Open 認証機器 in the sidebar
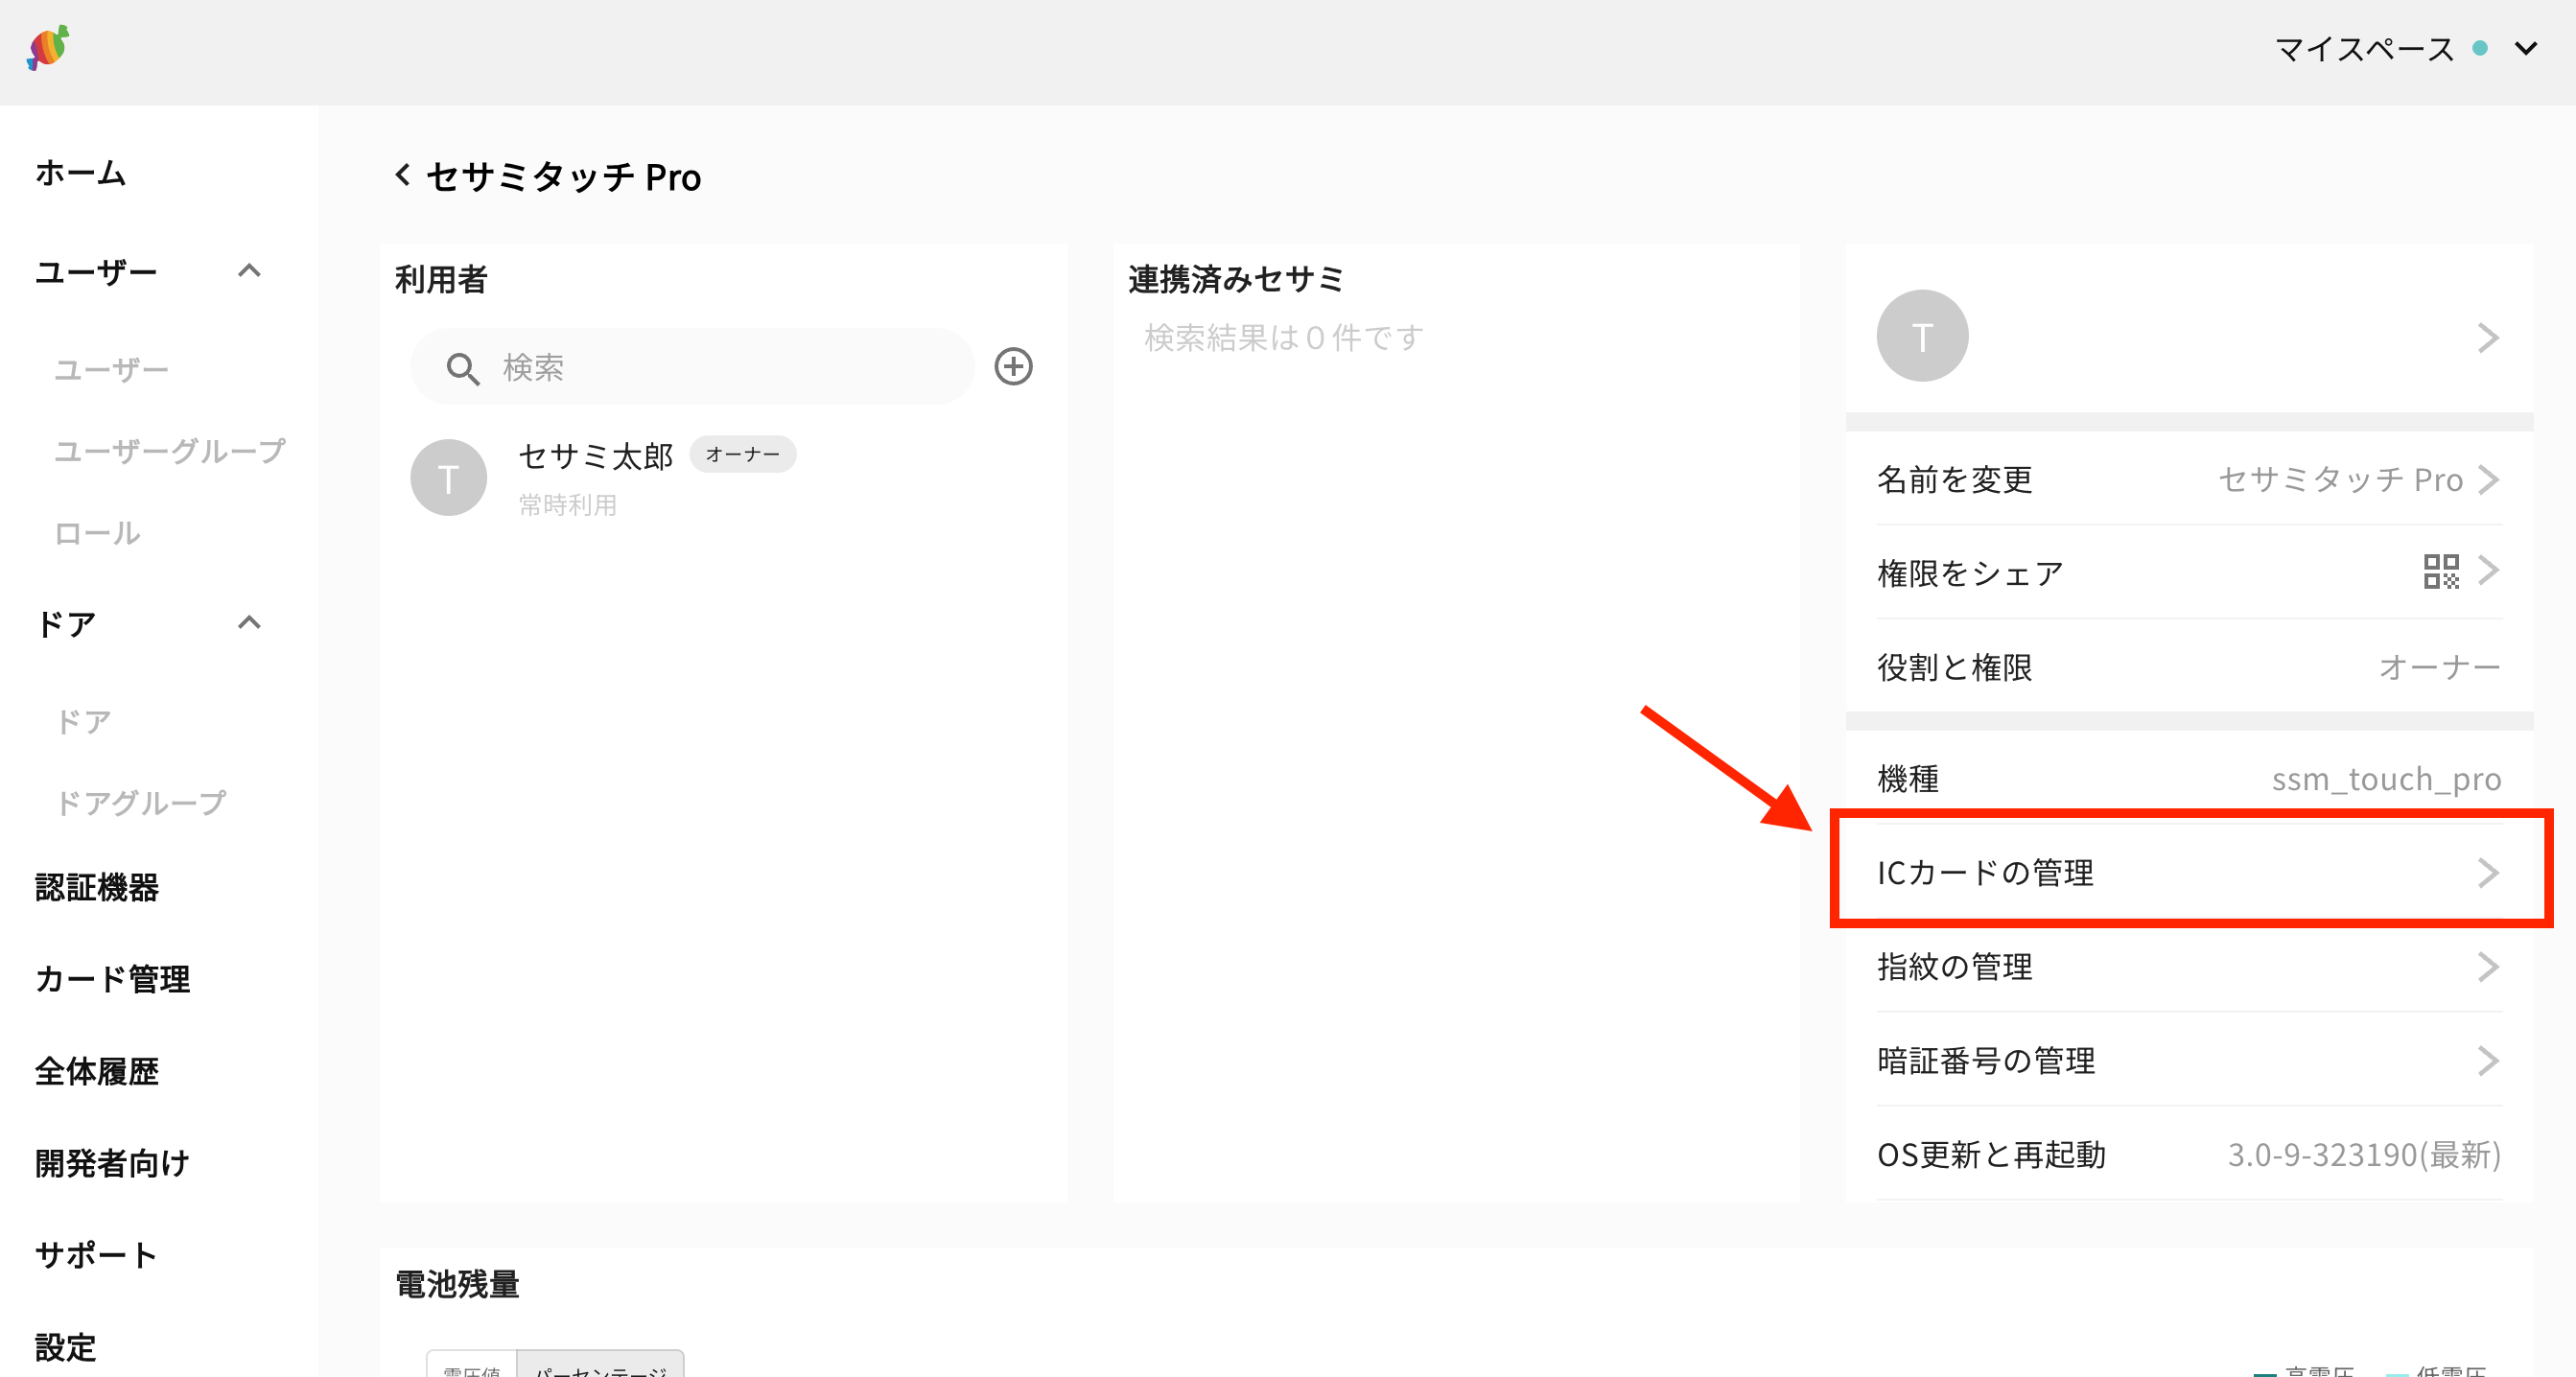The image size is (2576, 1377). pos(97,887)
